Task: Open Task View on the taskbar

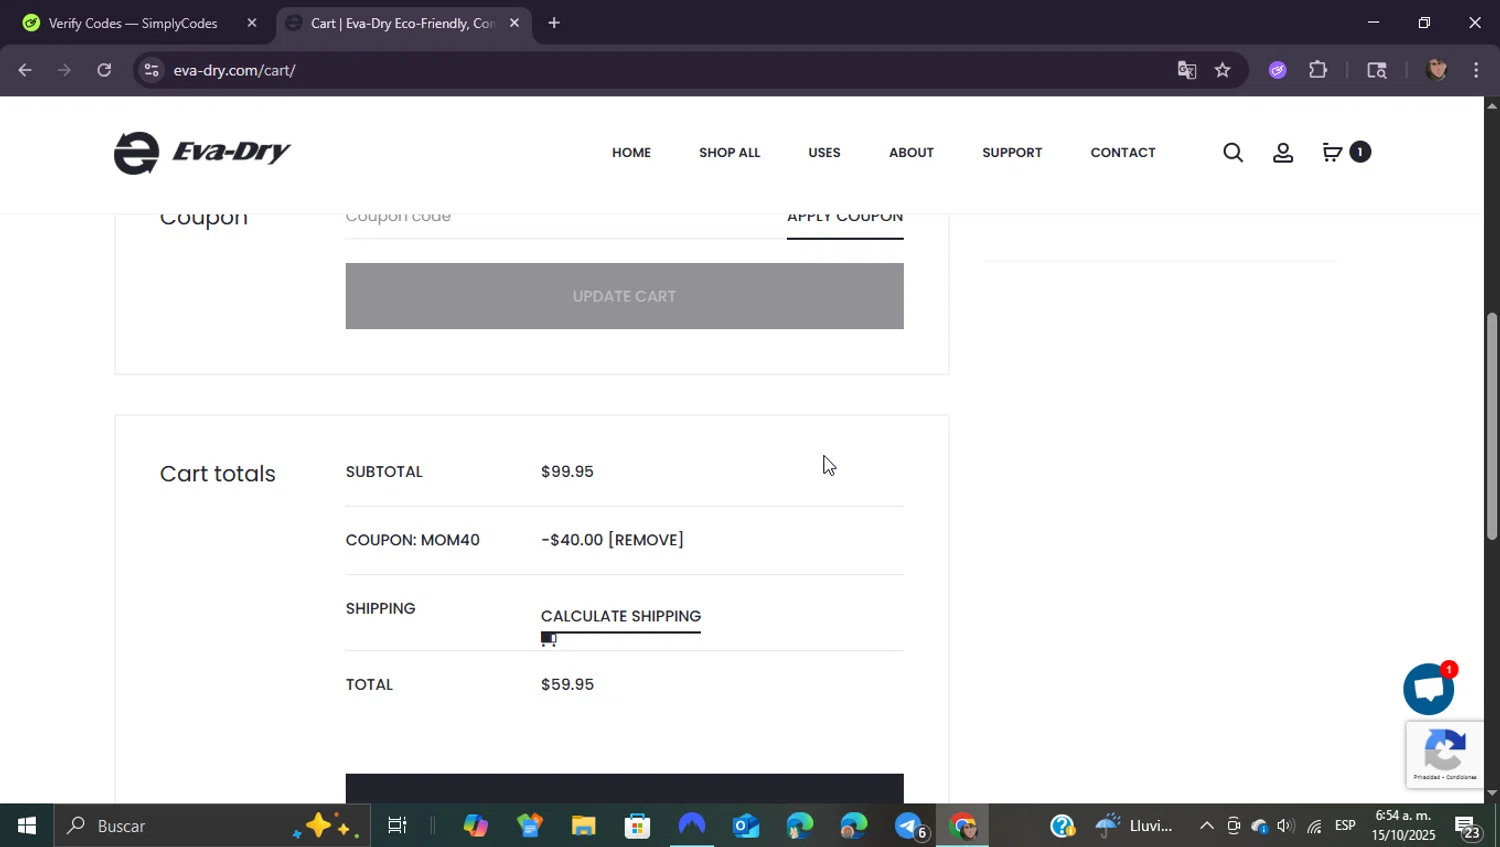Action: 397,826
